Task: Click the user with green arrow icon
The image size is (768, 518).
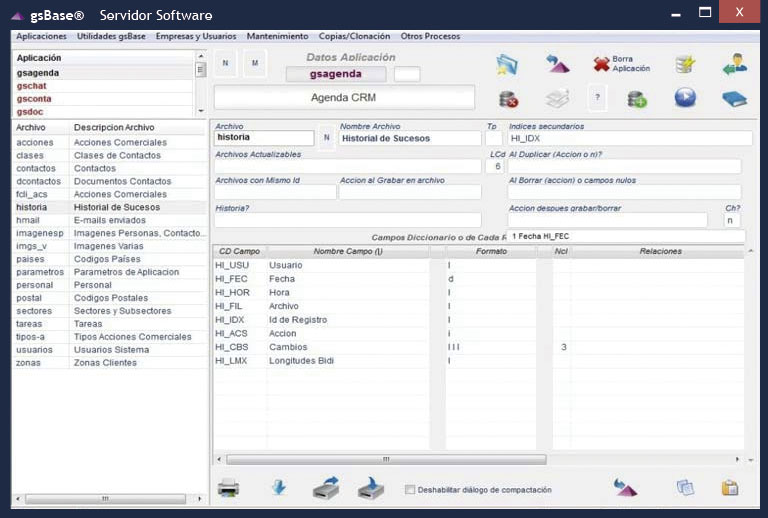Action: 735,64
